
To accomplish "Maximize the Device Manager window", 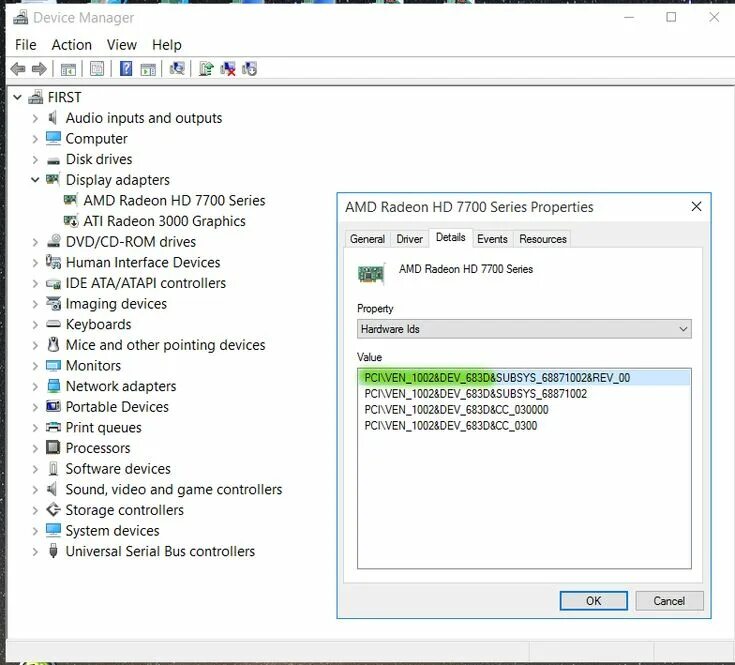I will click(671, 17).
